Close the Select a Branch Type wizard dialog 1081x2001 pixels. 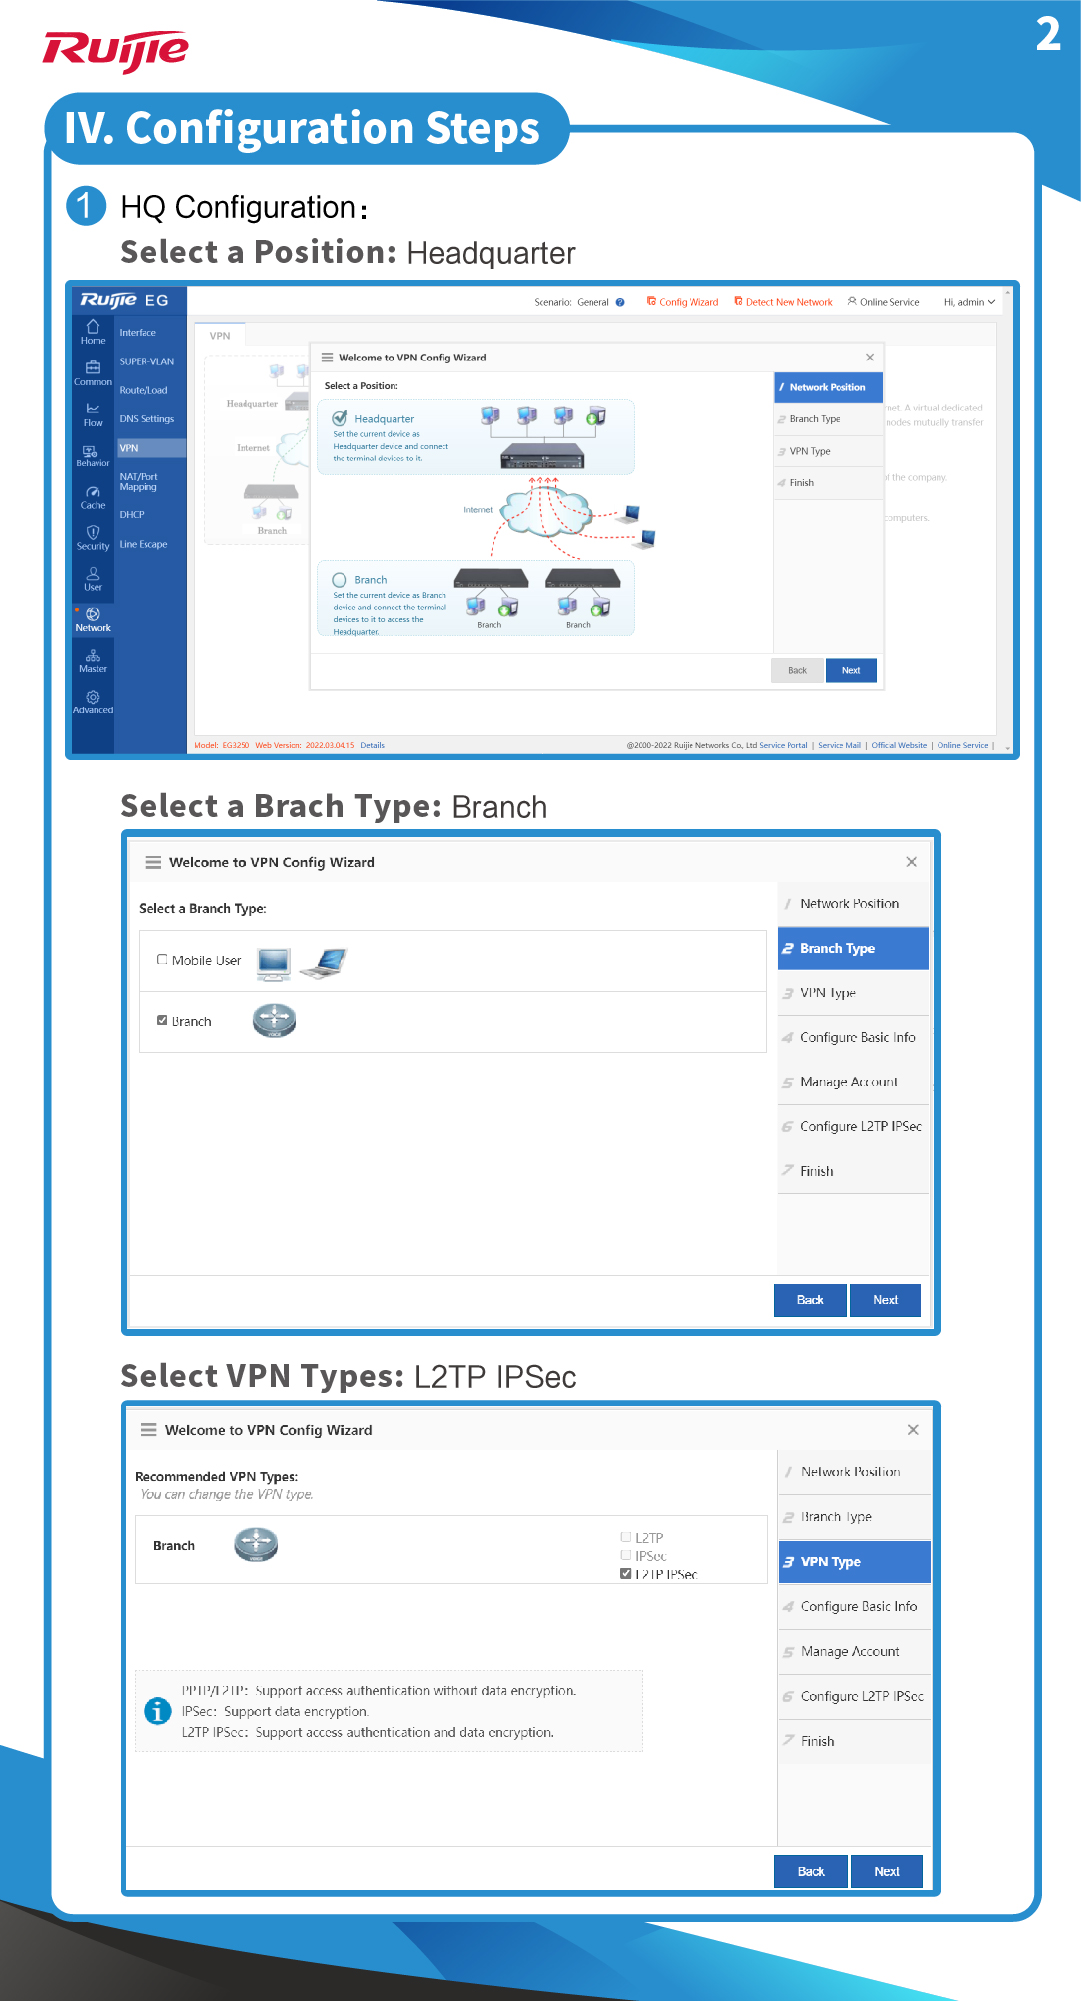pos(911,862)
